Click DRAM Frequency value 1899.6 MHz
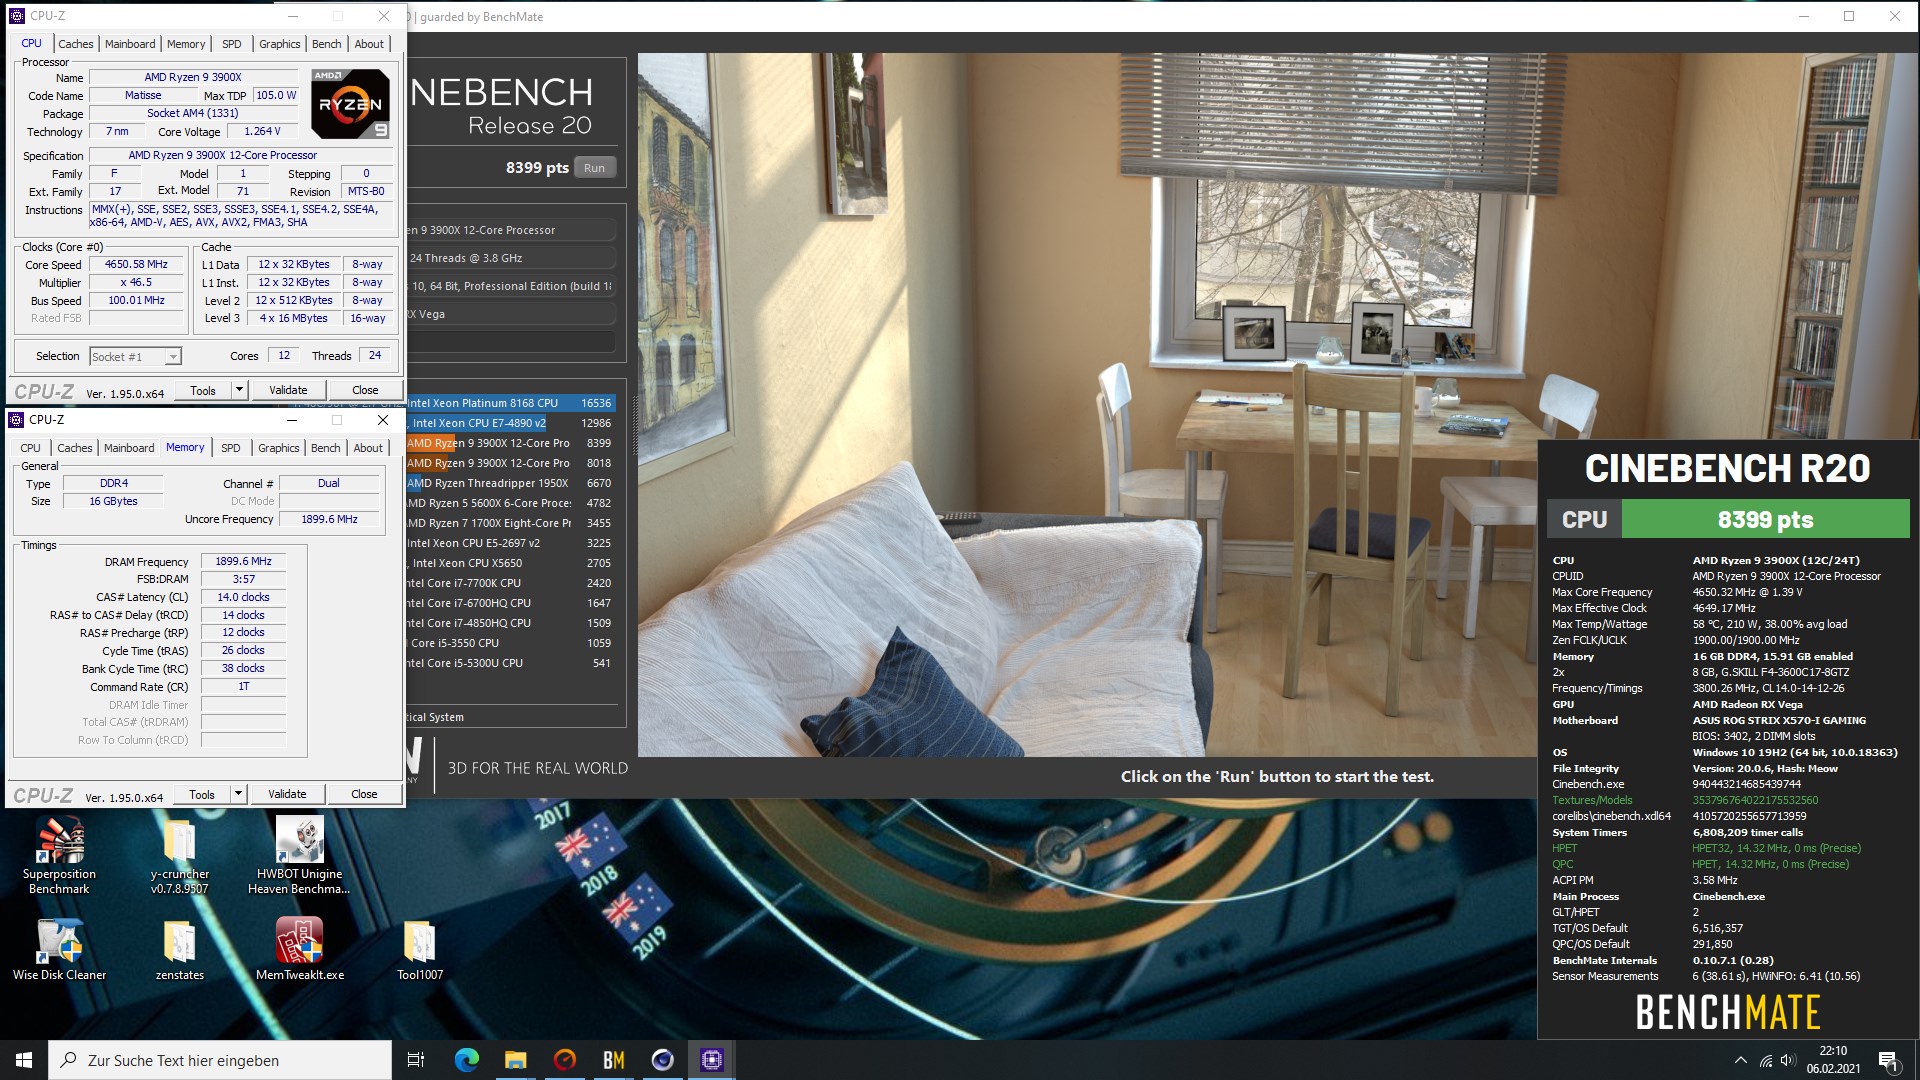Screen dimensions: 1920x1080 [243, 562]
